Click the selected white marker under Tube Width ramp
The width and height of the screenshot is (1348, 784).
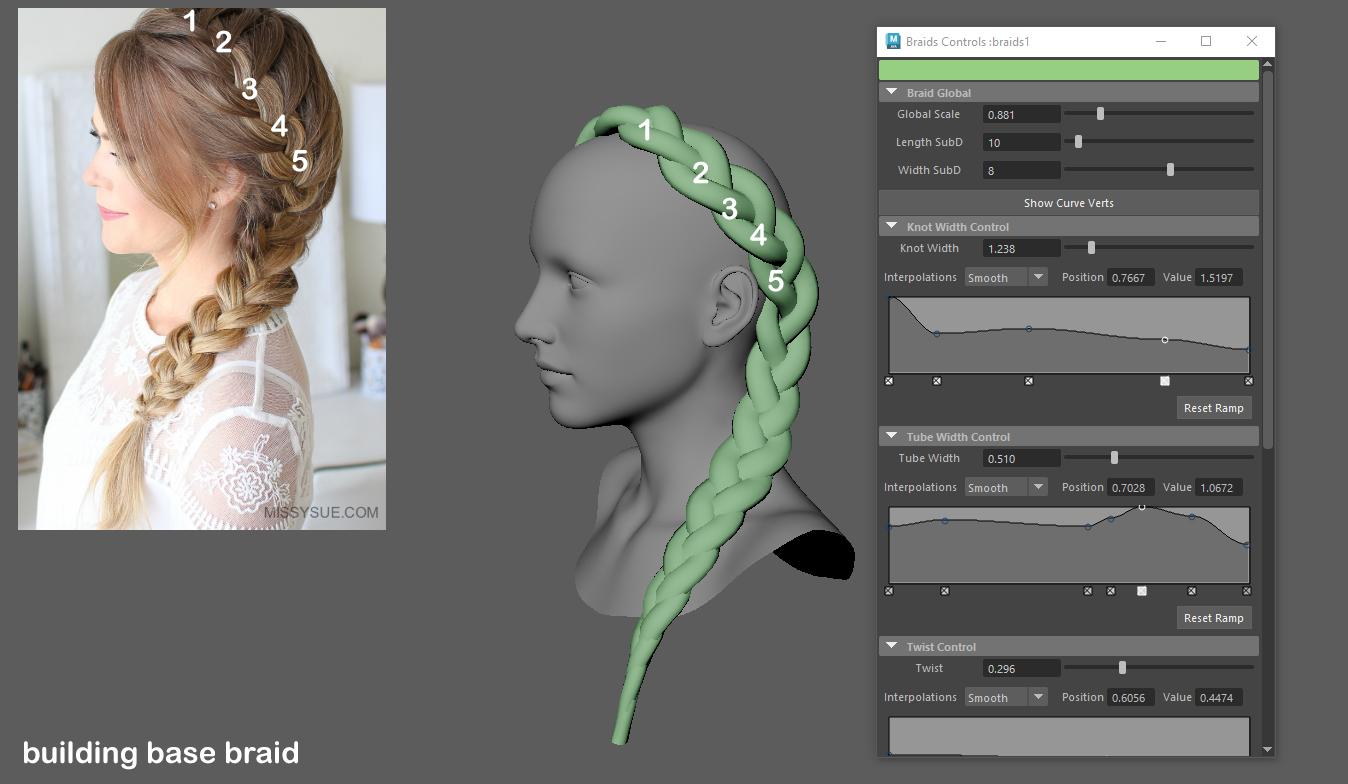point(1142,591)
